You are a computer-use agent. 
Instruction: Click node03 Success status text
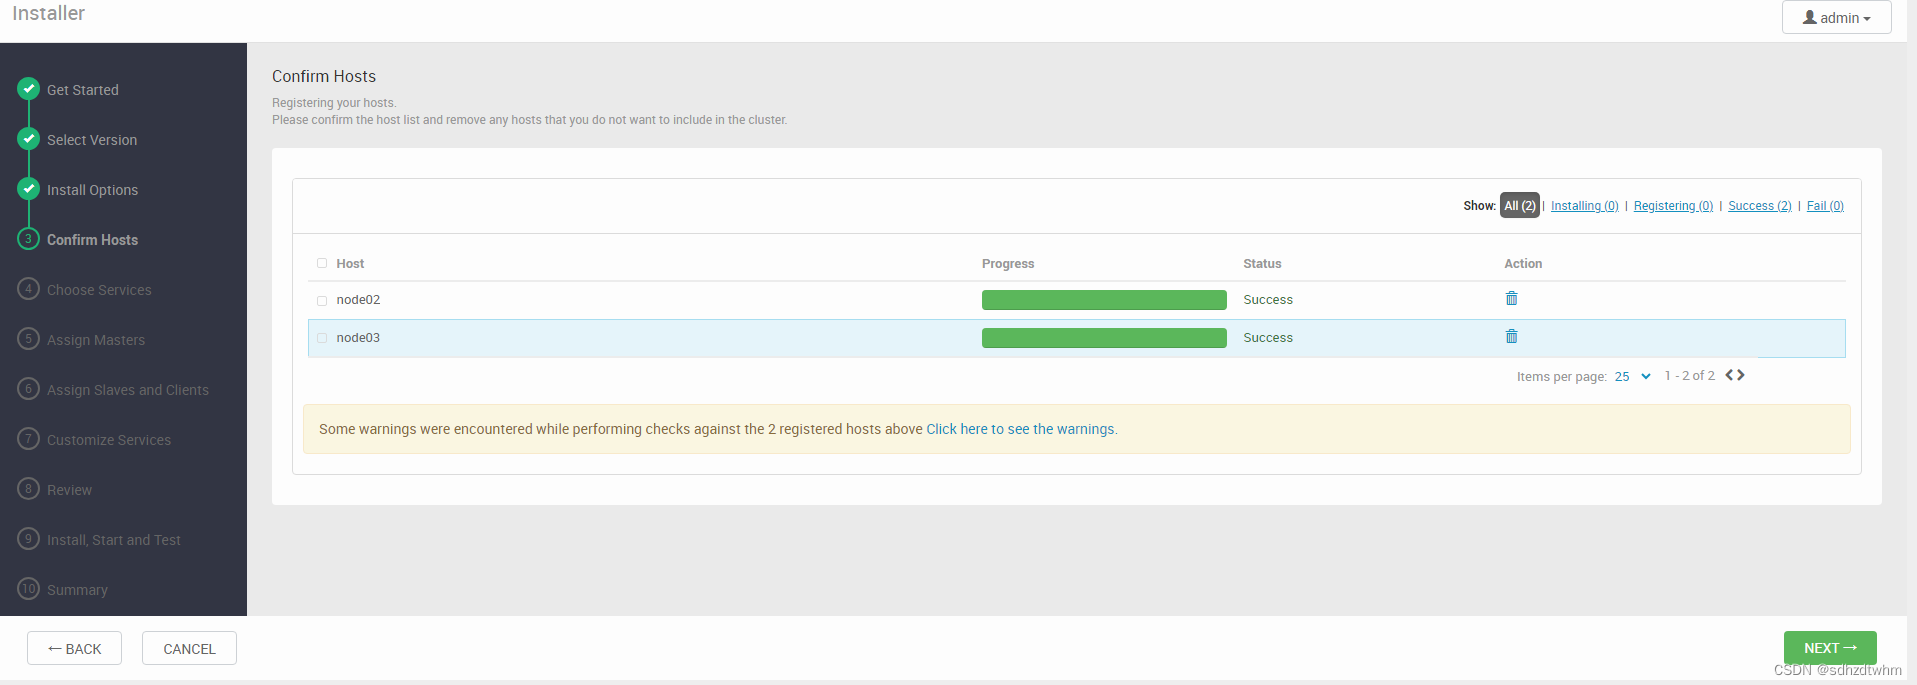point(1268,338)
